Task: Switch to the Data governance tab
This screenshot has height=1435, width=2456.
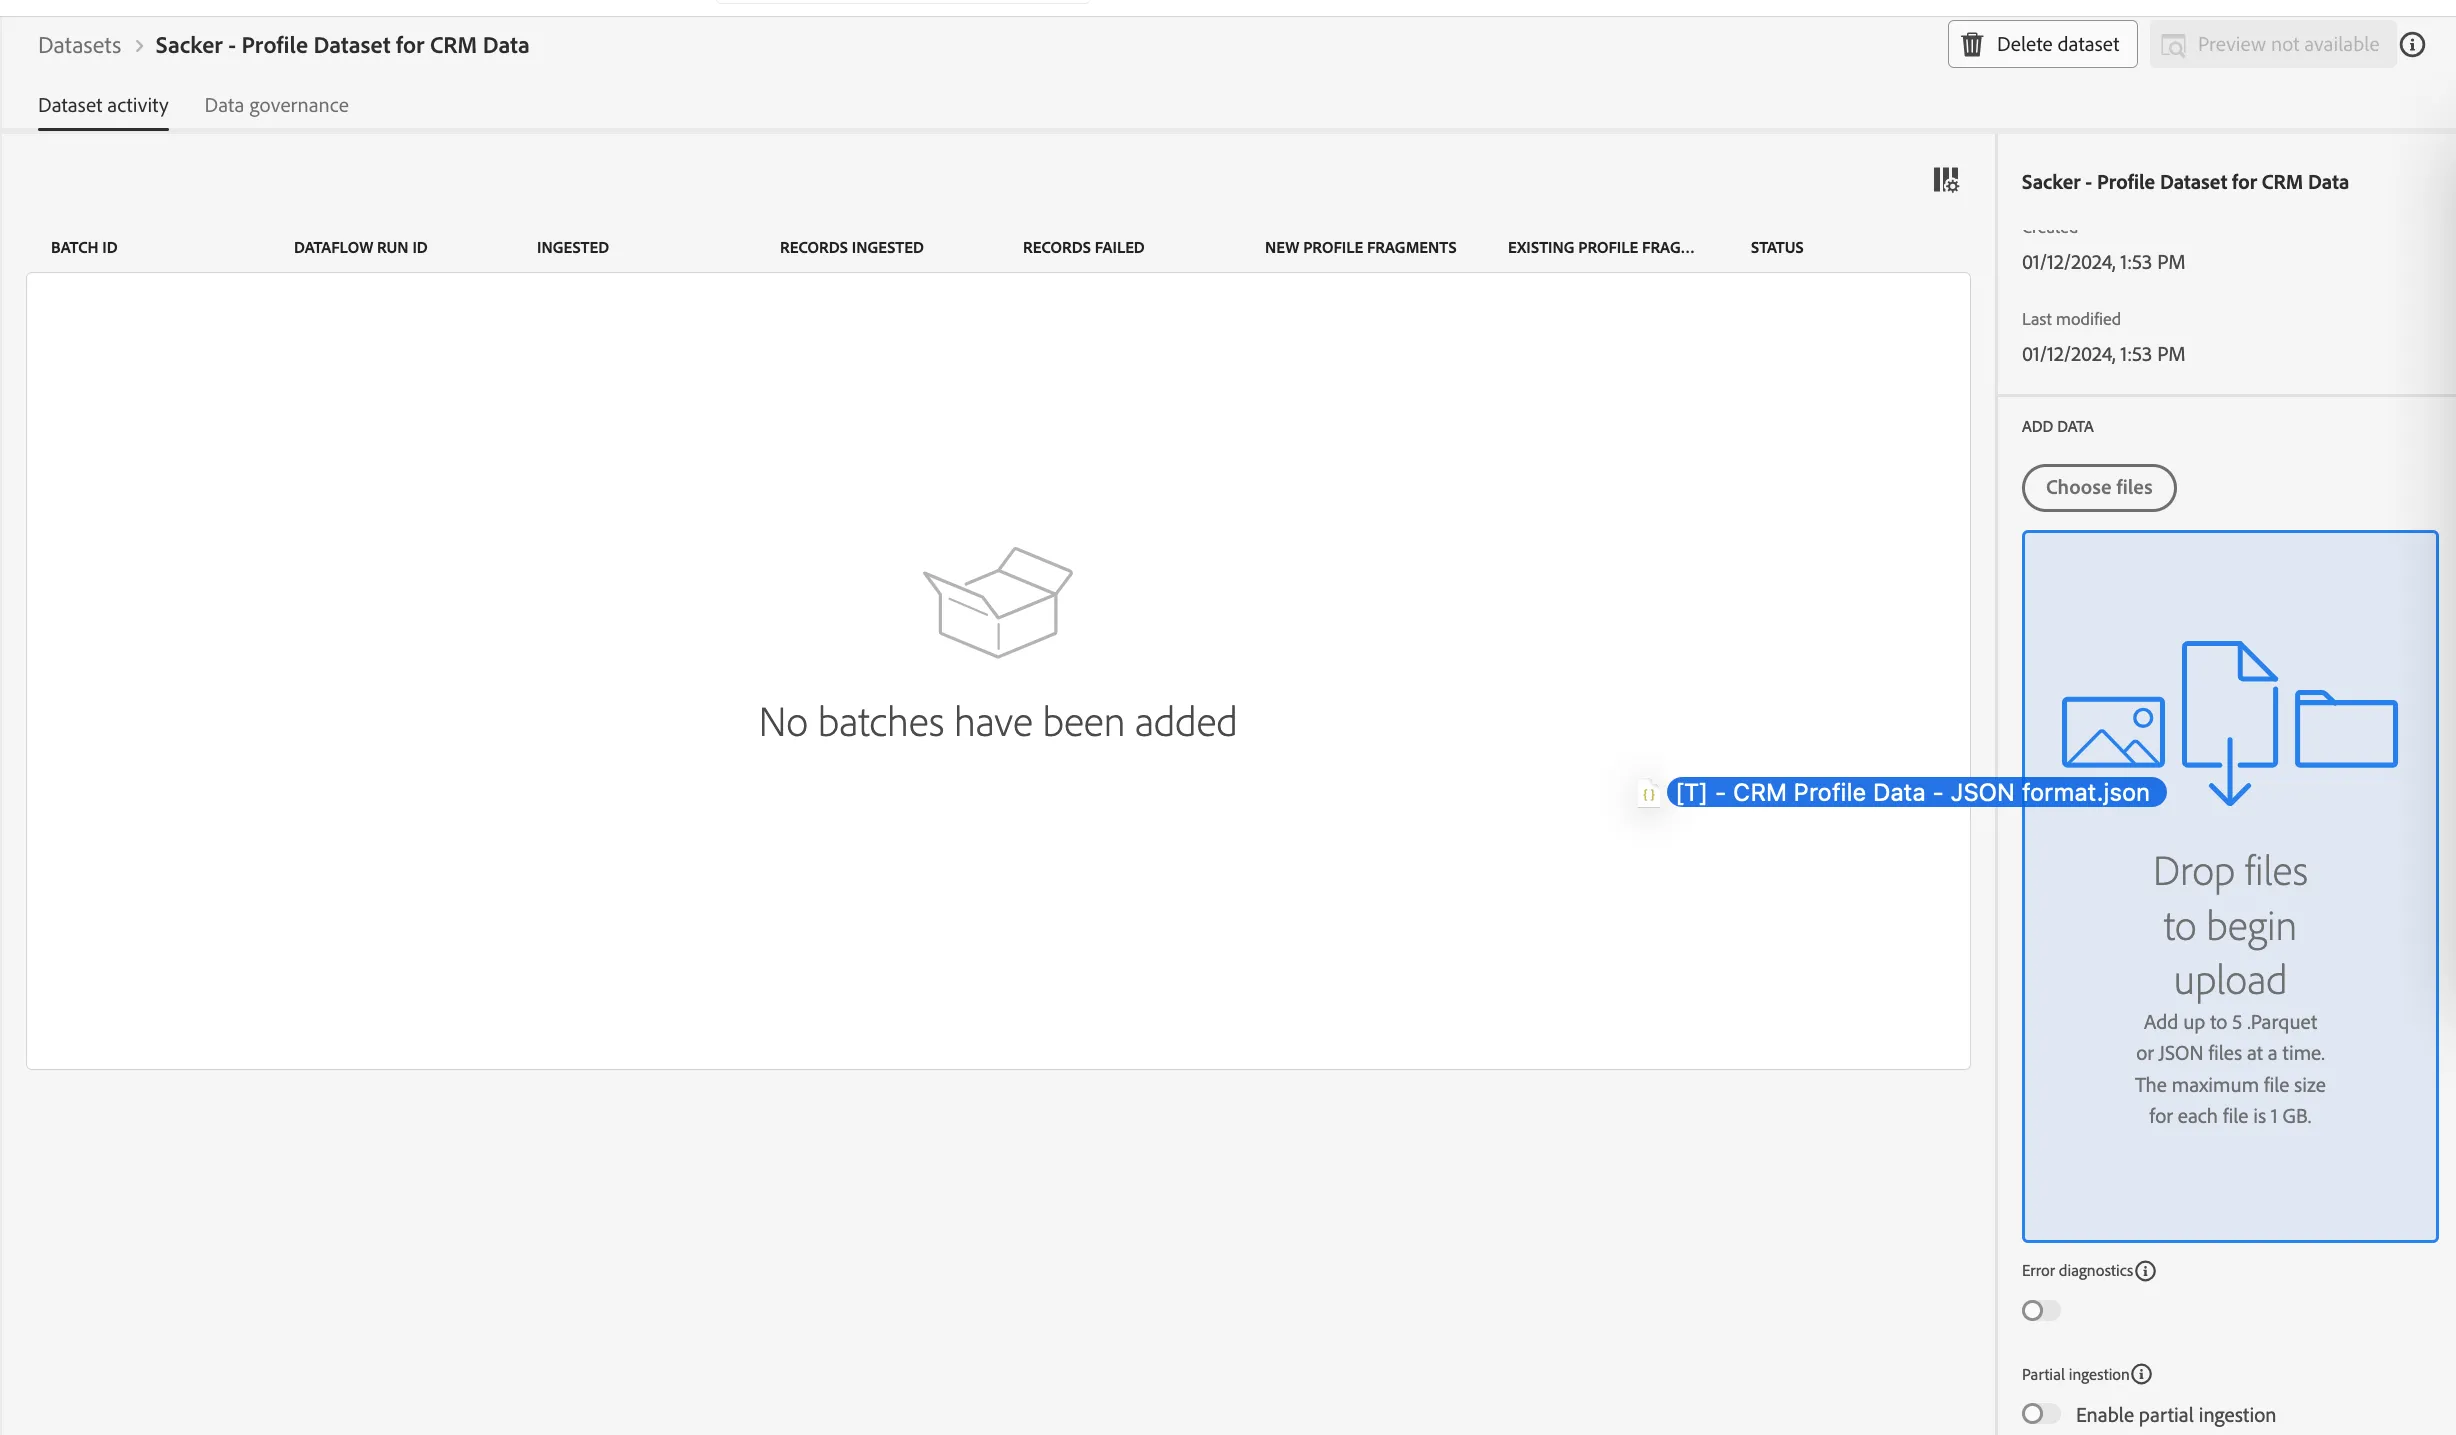Action: click(277, 105)
